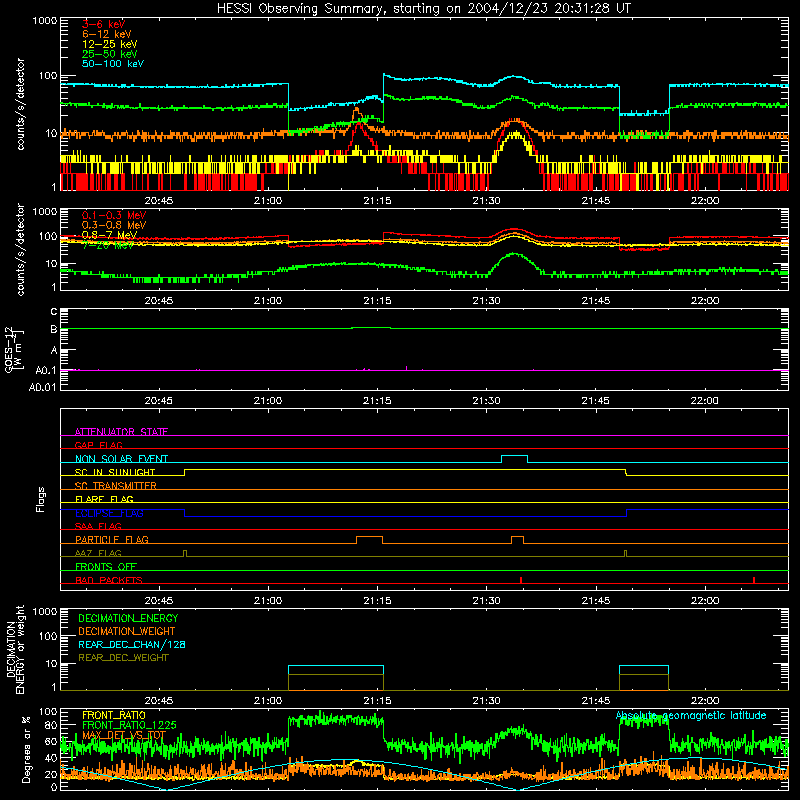This screenshot has height=800, width=800.
Task: Click the ATTENUATOR_STATE flag label
Action: pos(121,432)
